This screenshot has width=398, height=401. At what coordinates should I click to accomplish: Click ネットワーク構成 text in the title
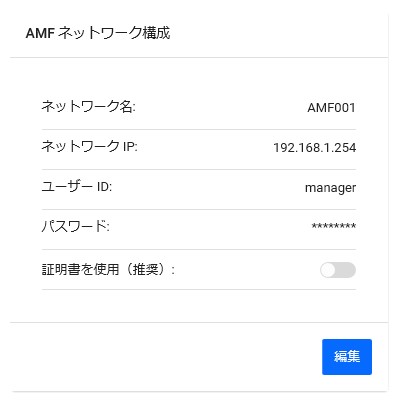click(x=114, y=33)
